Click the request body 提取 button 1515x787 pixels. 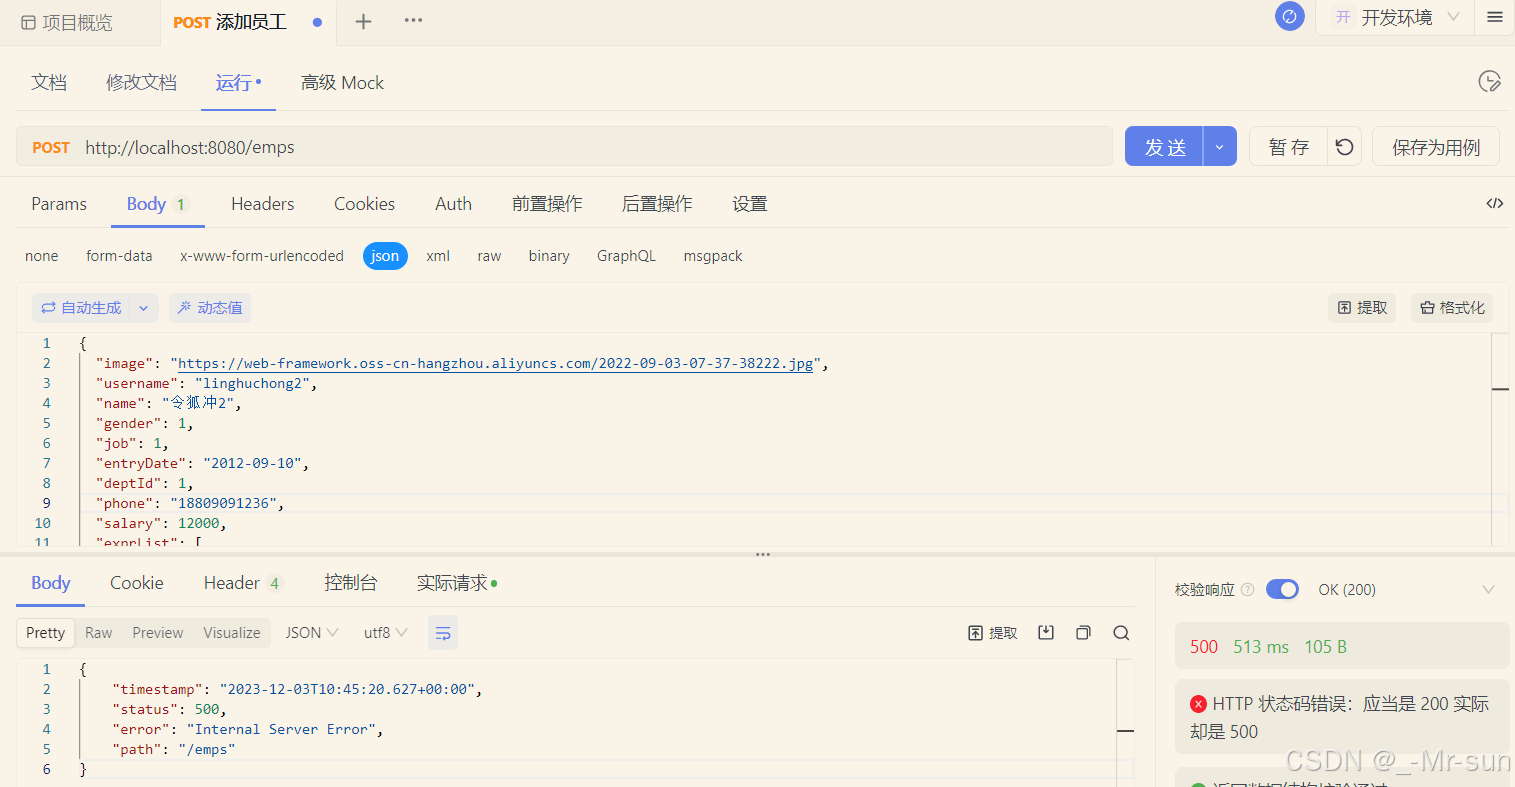point(1362,308)
